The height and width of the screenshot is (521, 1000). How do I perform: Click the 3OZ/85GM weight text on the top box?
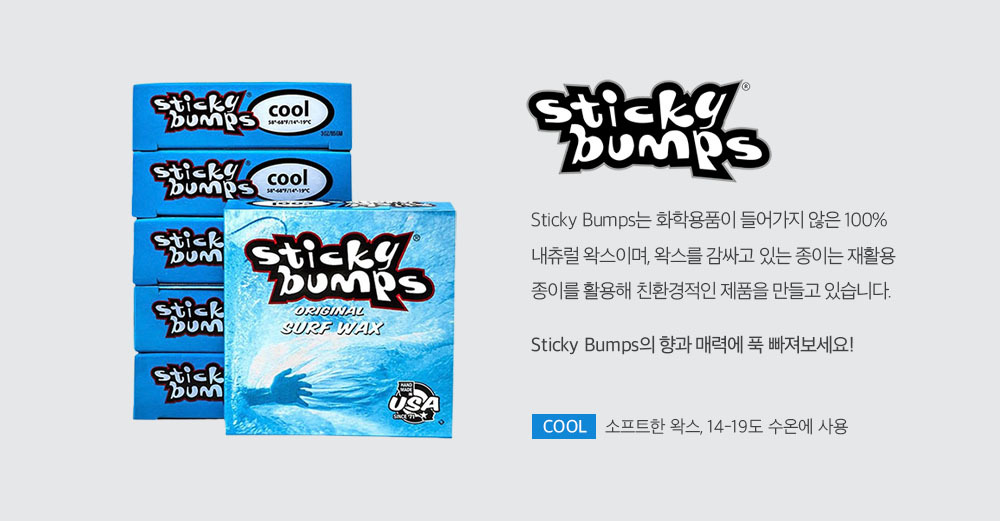pyautogui.click(x=332, y=134)
